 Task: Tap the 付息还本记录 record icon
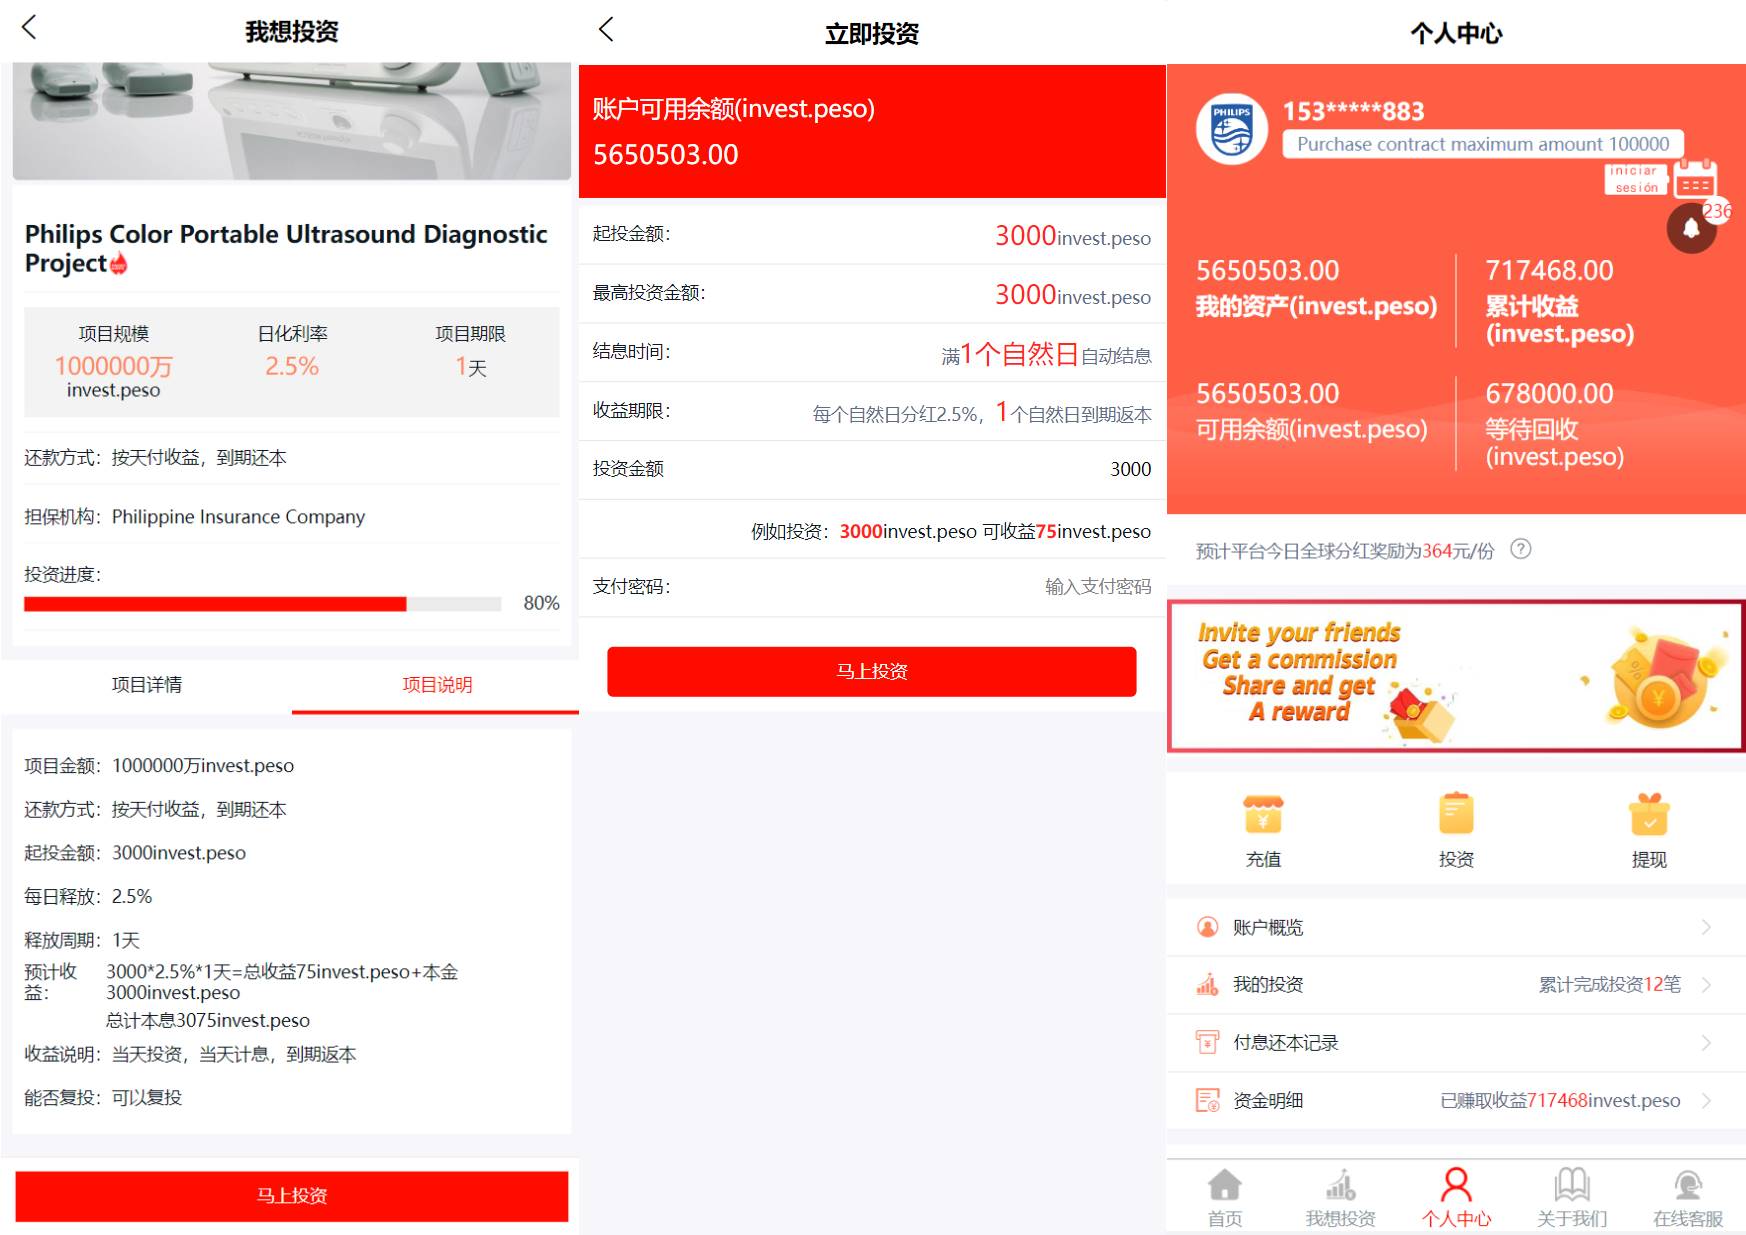tap(1207, 1042)
